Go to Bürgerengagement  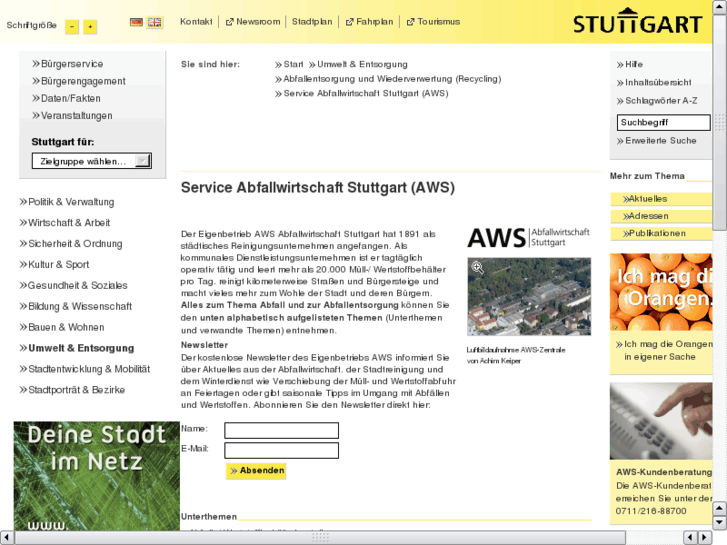coord(79,81)
